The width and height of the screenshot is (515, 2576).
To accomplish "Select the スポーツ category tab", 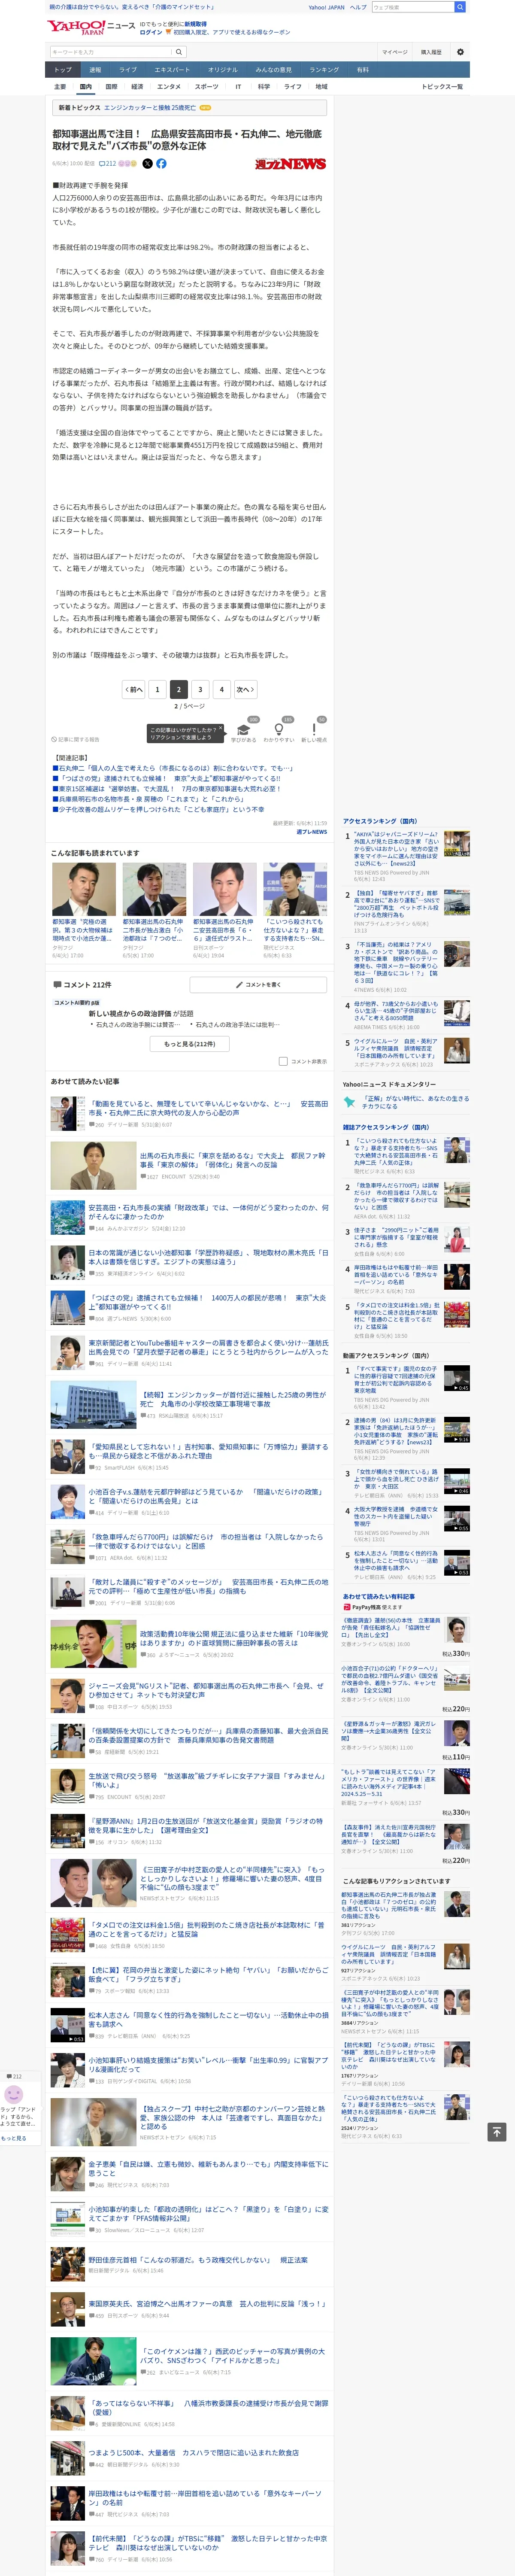I will click(206, 87).
